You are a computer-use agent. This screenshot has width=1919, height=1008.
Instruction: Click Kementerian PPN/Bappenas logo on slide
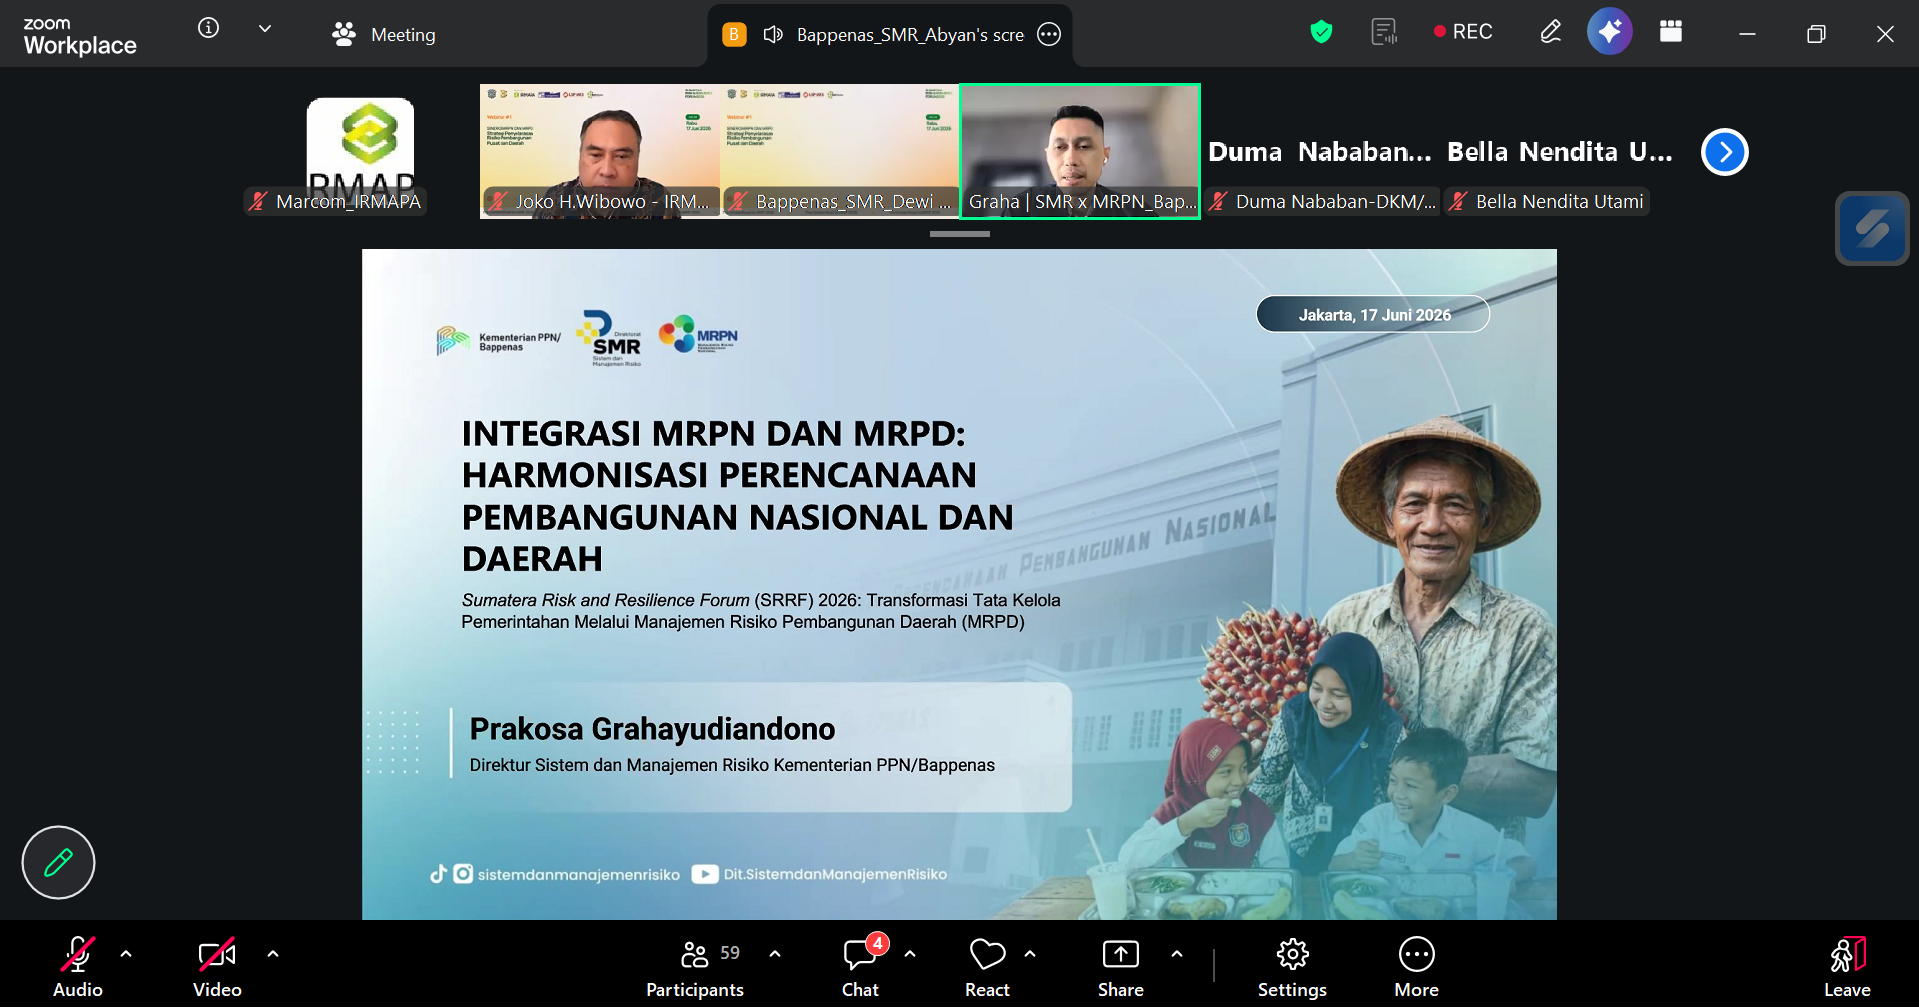tap(498, 342)
